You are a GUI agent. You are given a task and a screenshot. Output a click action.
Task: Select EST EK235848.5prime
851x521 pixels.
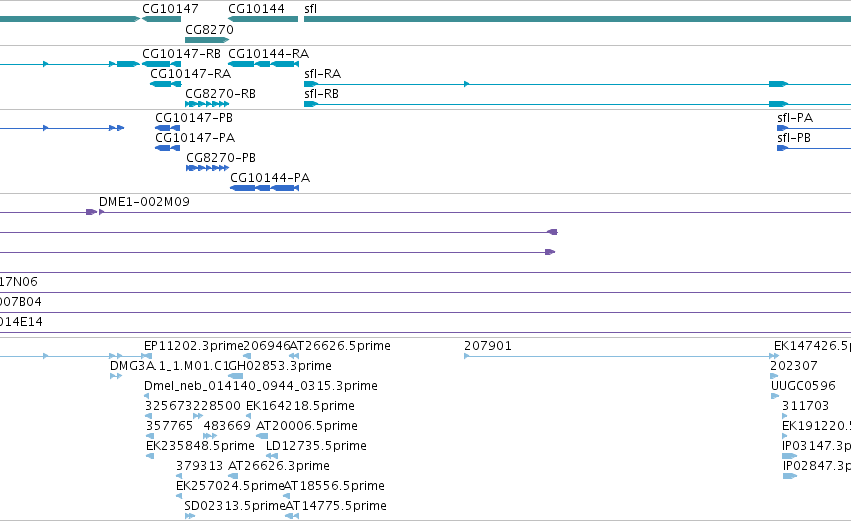200,446
